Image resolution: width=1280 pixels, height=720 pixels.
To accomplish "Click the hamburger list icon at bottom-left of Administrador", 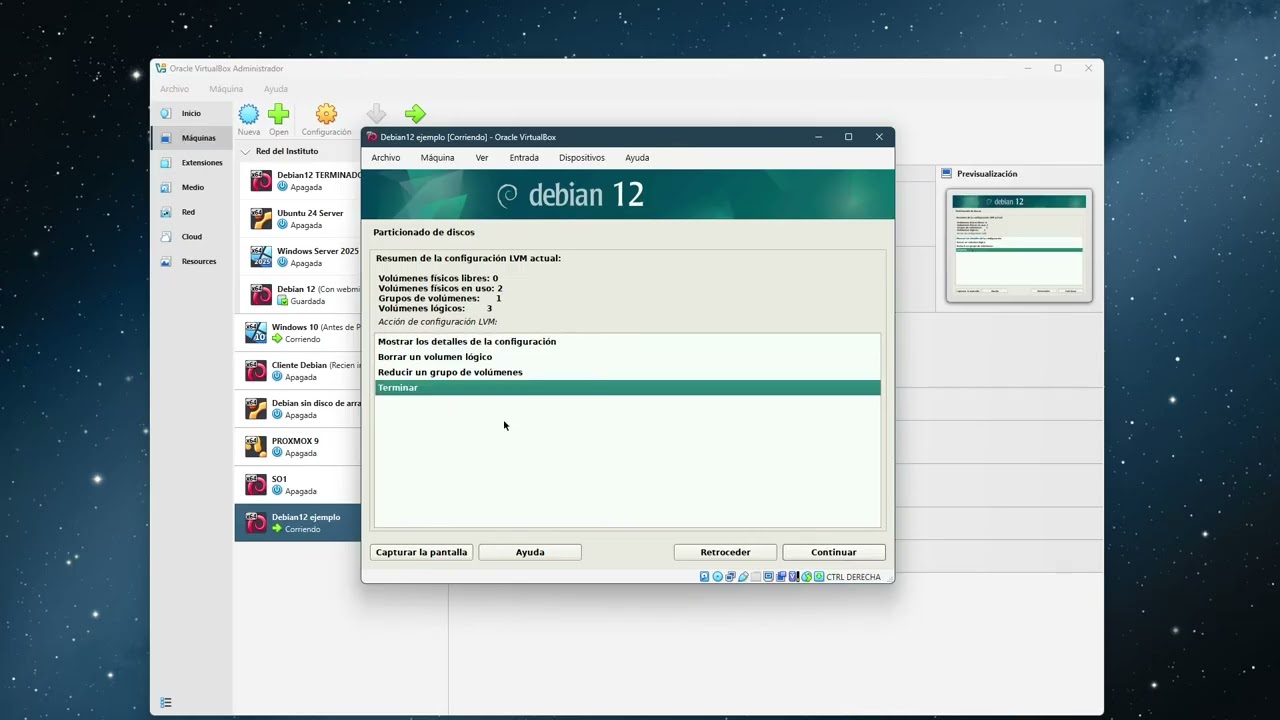I will [166, 703].
